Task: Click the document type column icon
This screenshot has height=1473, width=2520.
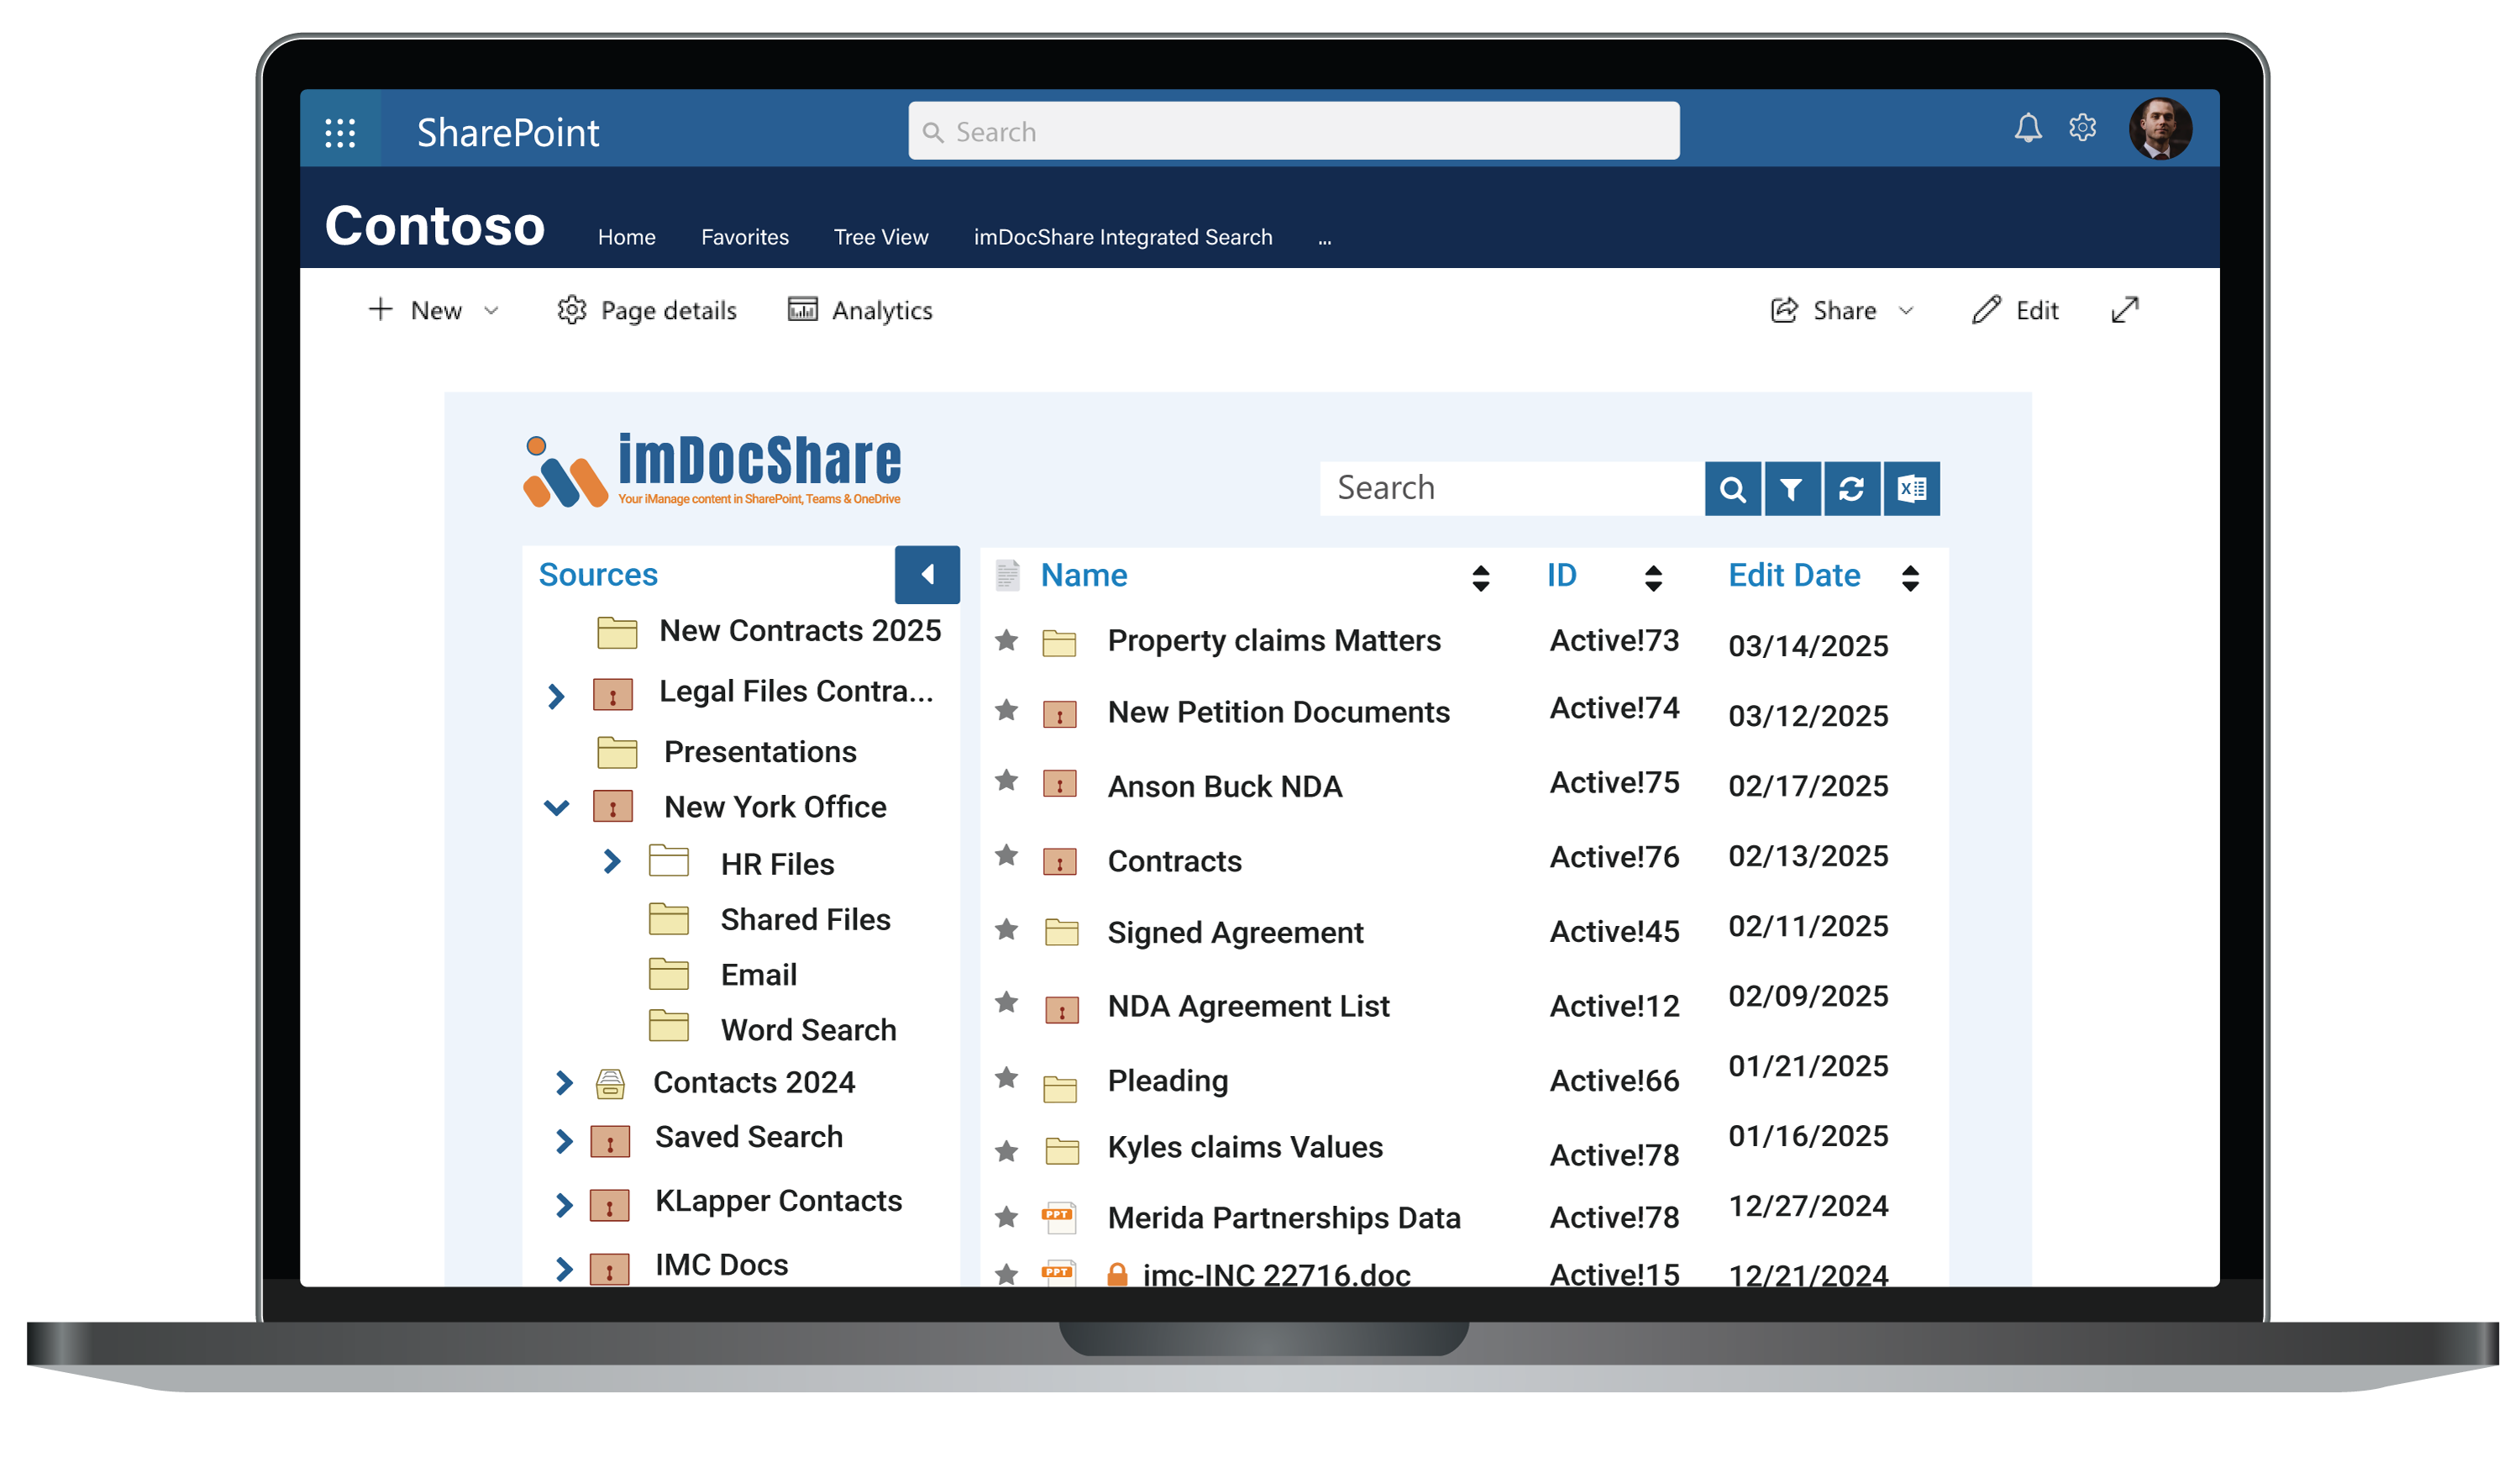Action: pos(1007,575)
